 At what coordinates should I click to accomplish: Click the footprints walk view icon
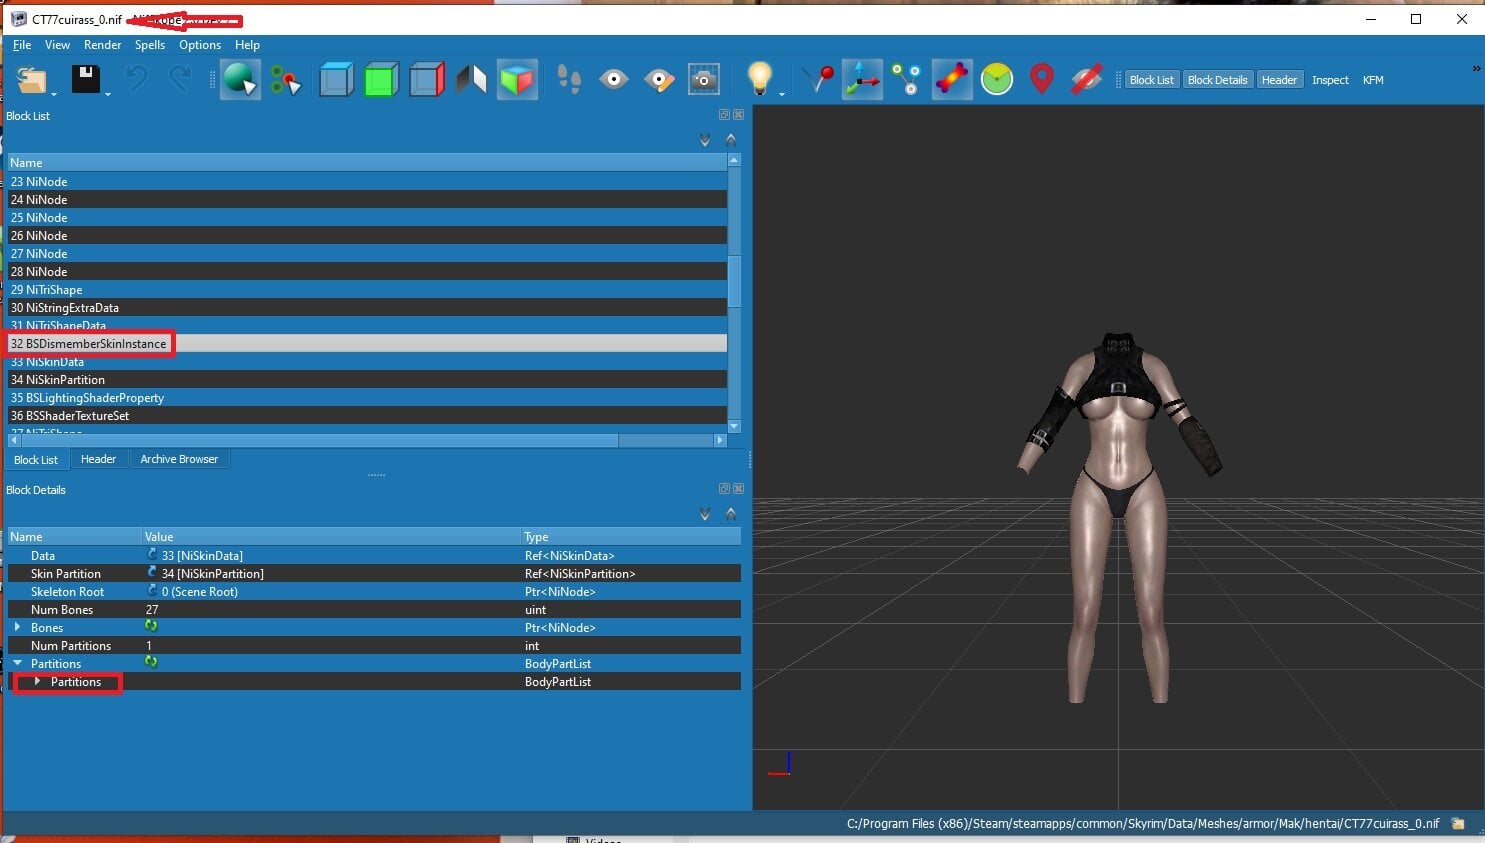click(x=569, y=80)
